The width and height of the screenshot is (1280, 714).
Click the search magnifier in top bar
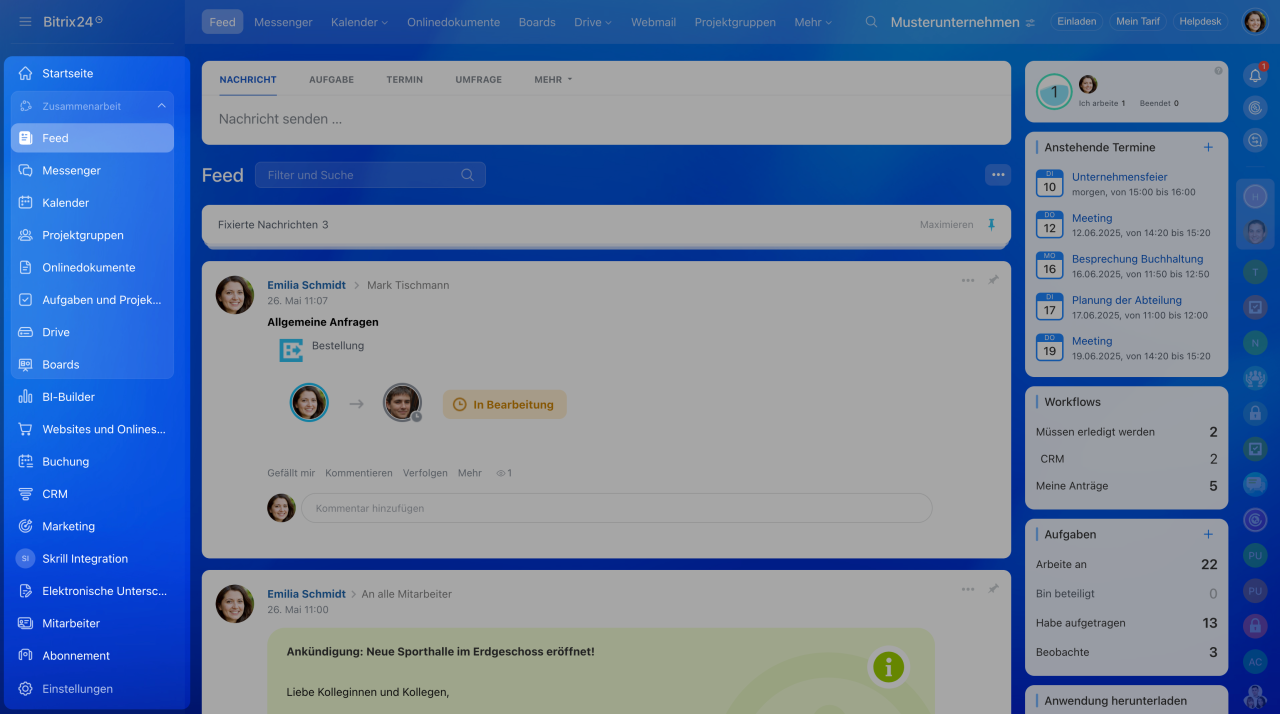(x=871, y=22)
